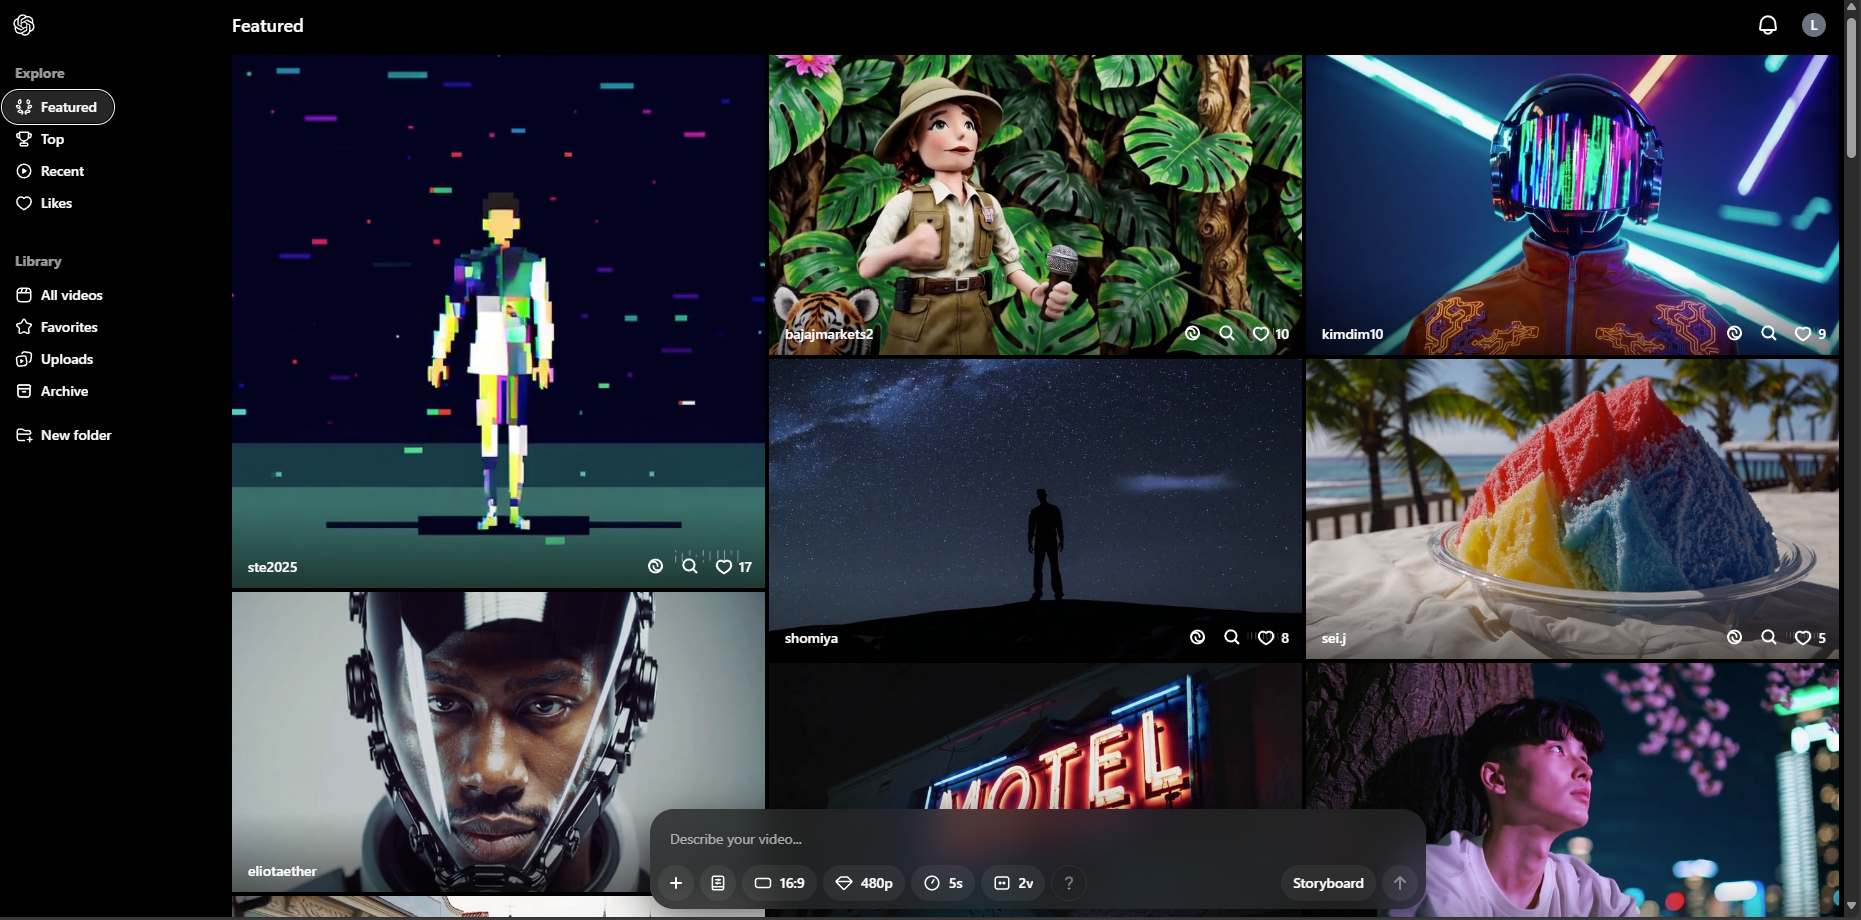
Task: Toggle like on the shomiya starry video
Action: (1266, 638)
